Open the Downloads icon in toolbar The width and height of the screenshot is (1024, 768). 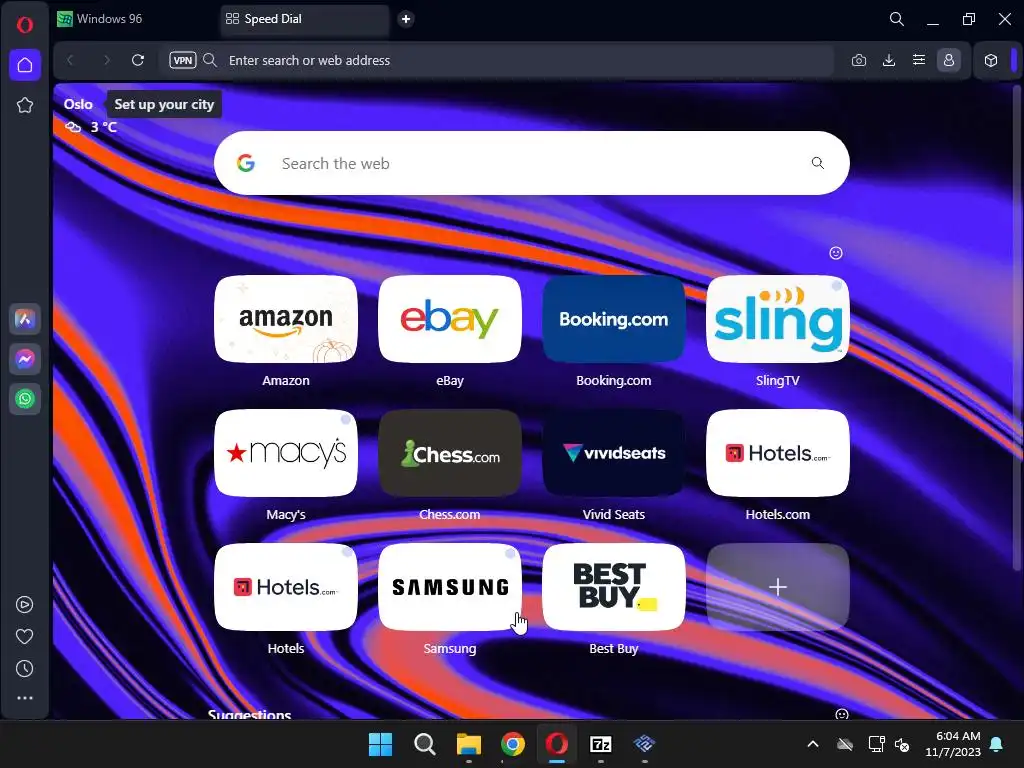tap(889, 60)
